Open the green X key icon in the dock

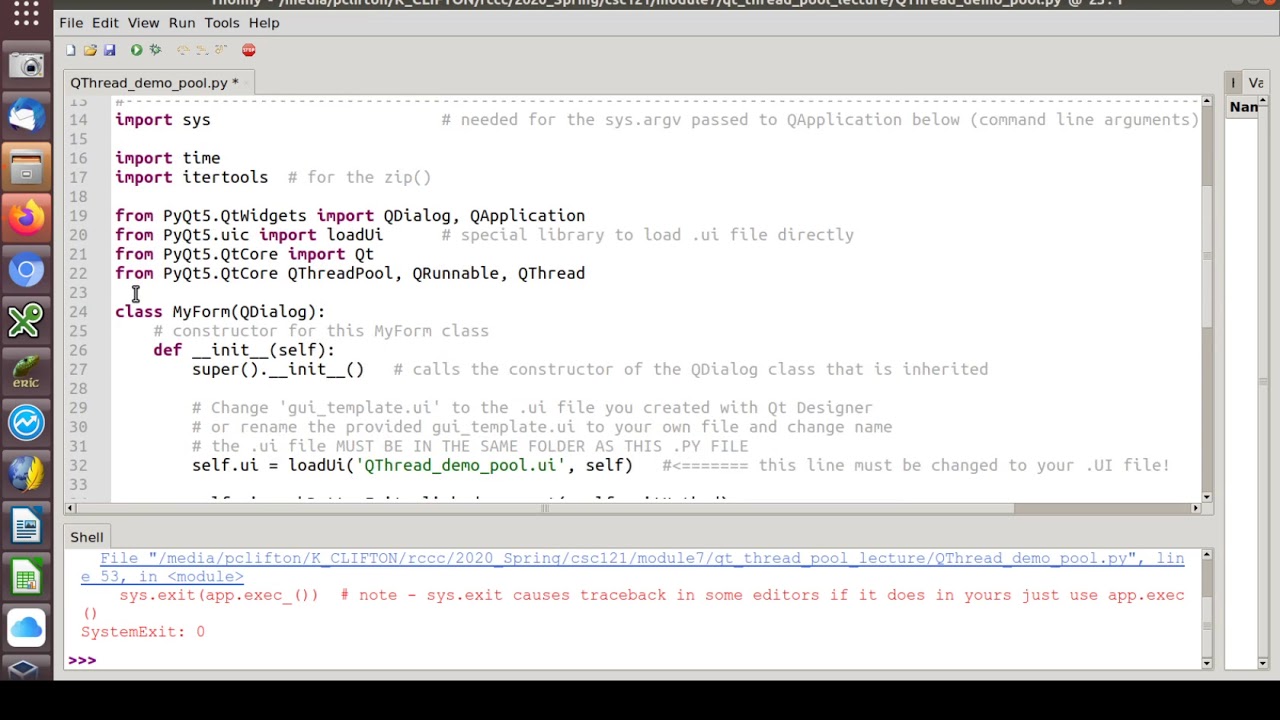27,321
